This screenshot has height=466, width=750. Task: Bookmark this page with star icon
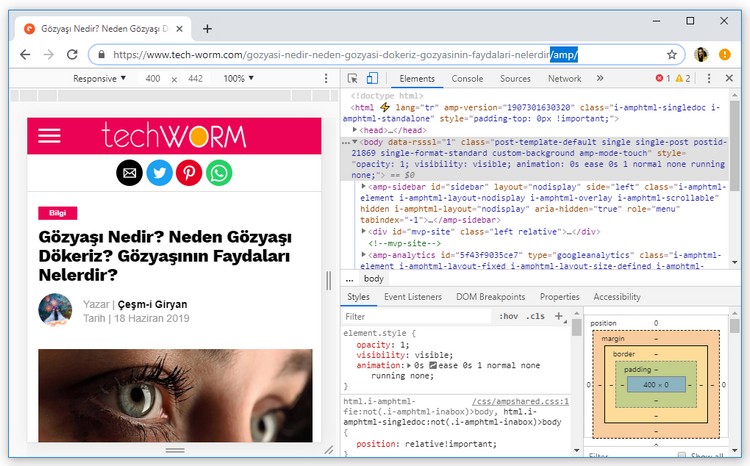click(672, 54)
